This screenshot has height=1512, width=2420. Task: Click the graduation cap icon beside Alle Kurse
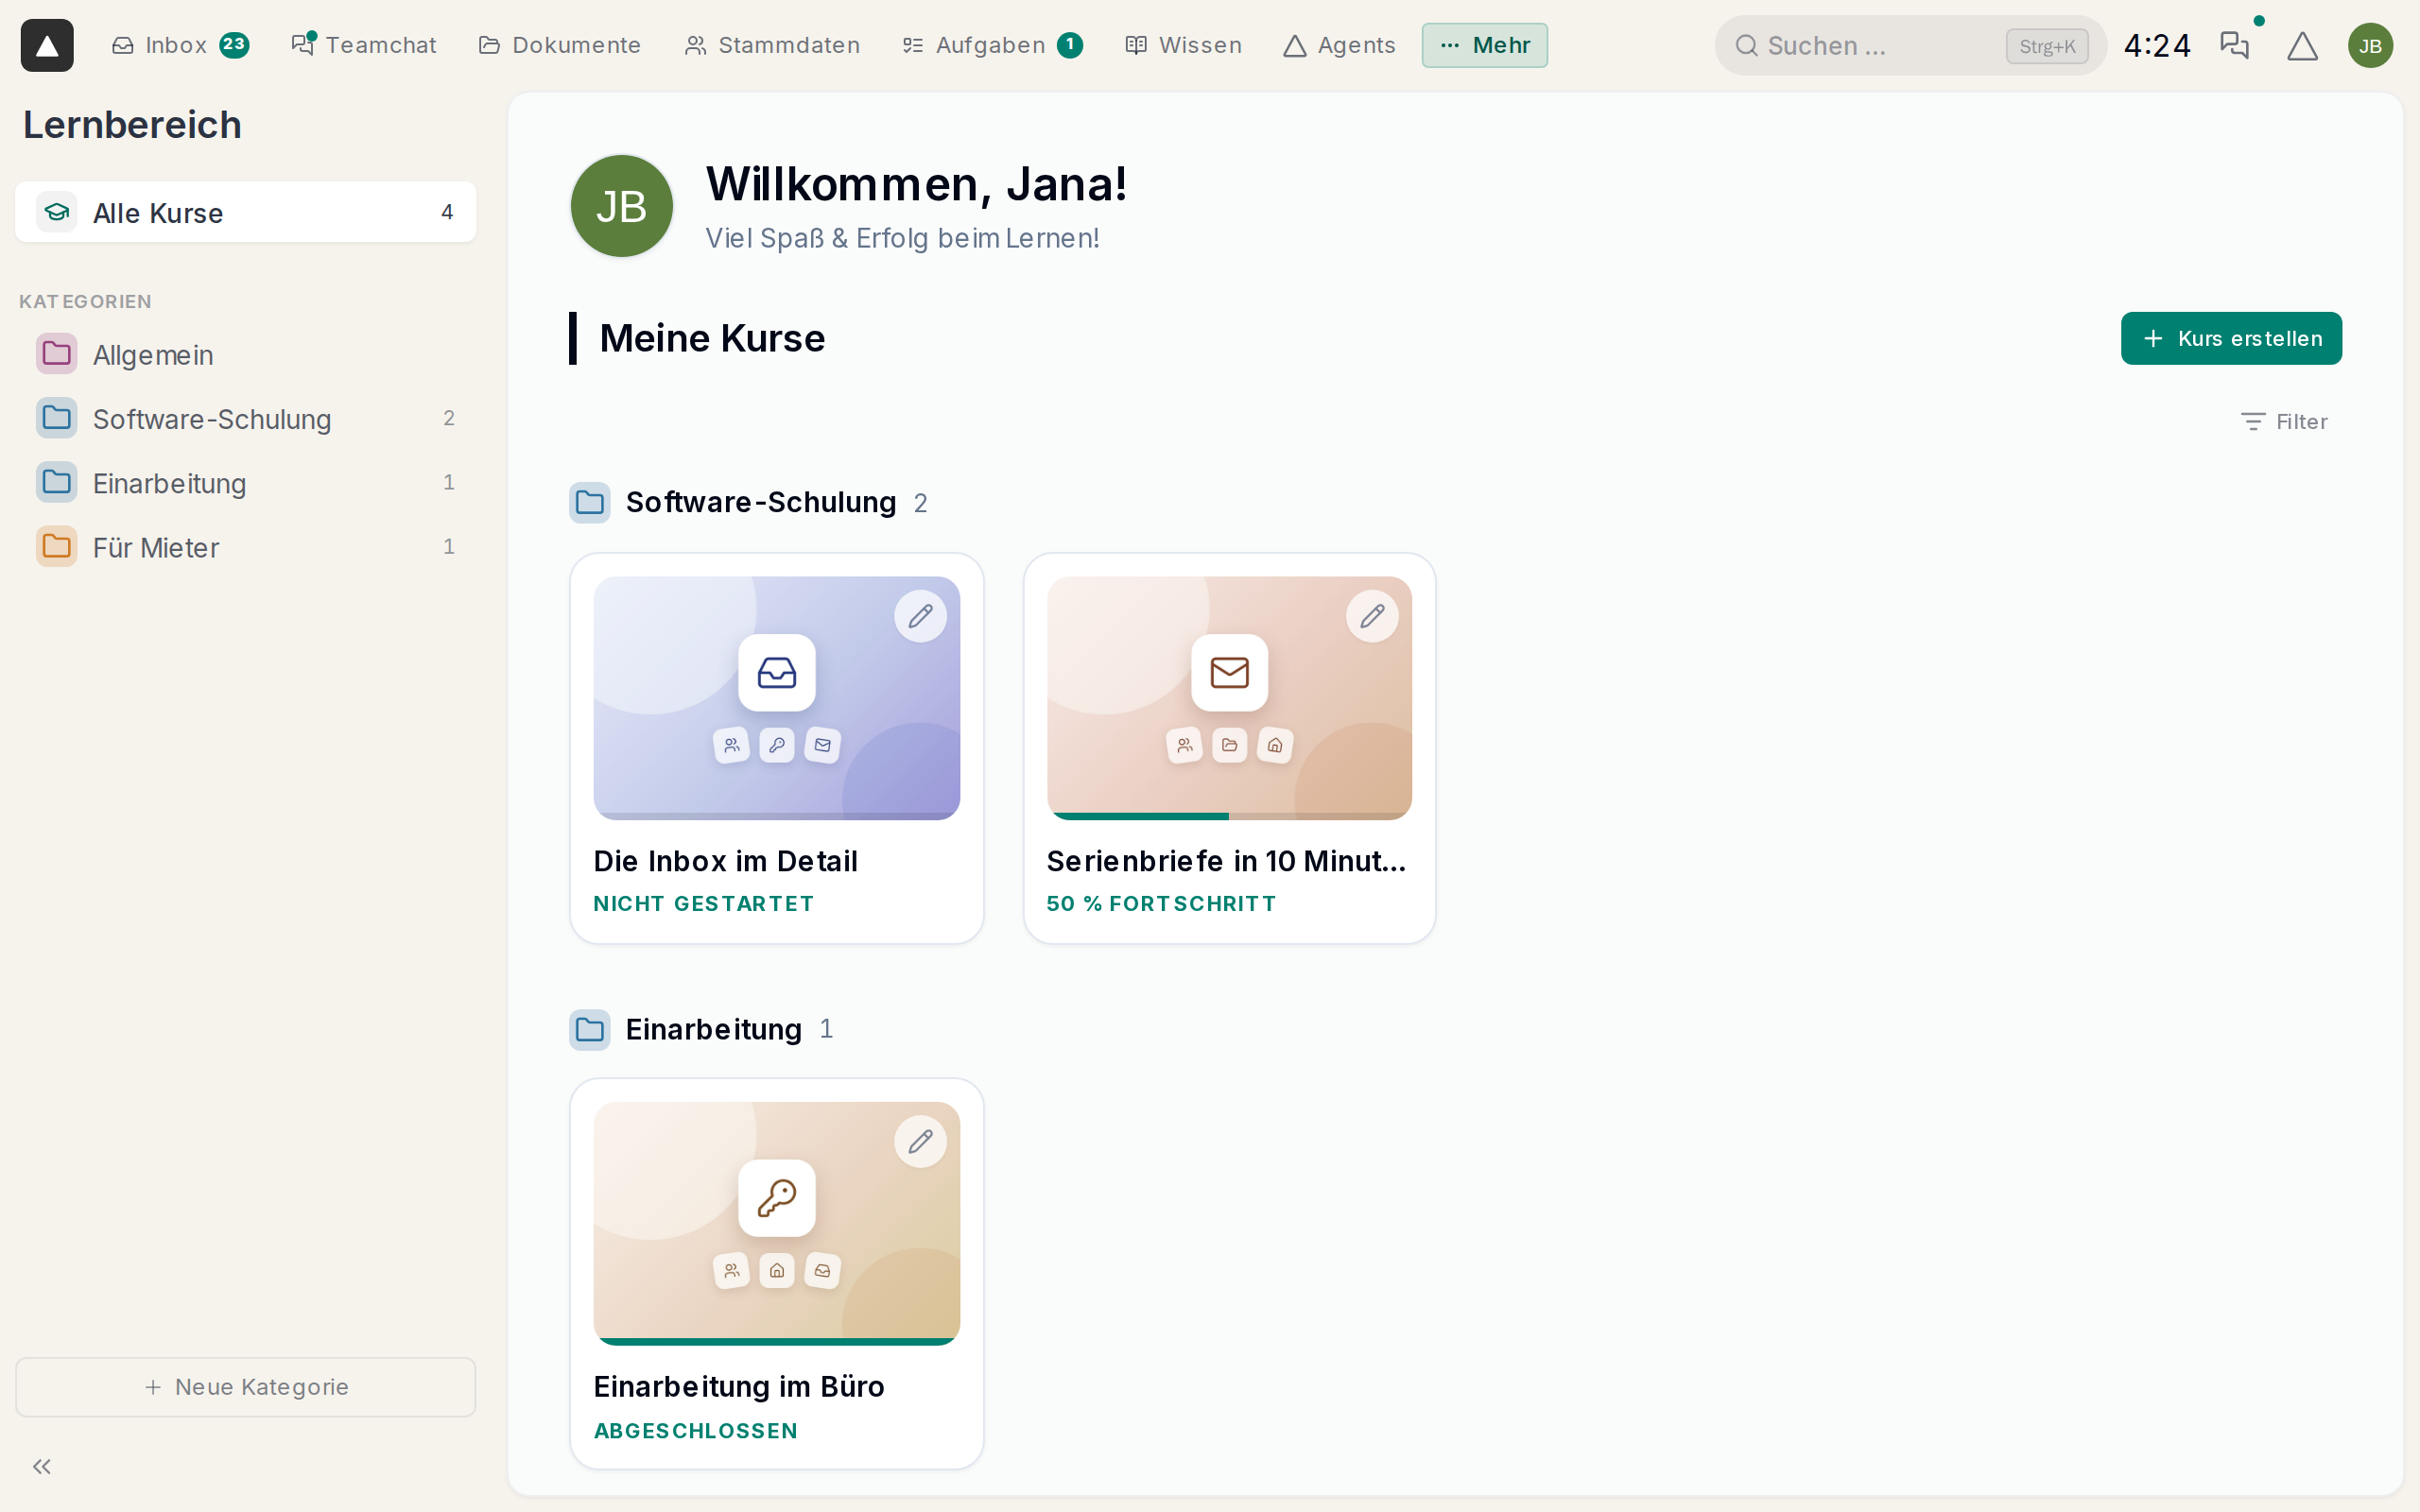coord(57,212)
